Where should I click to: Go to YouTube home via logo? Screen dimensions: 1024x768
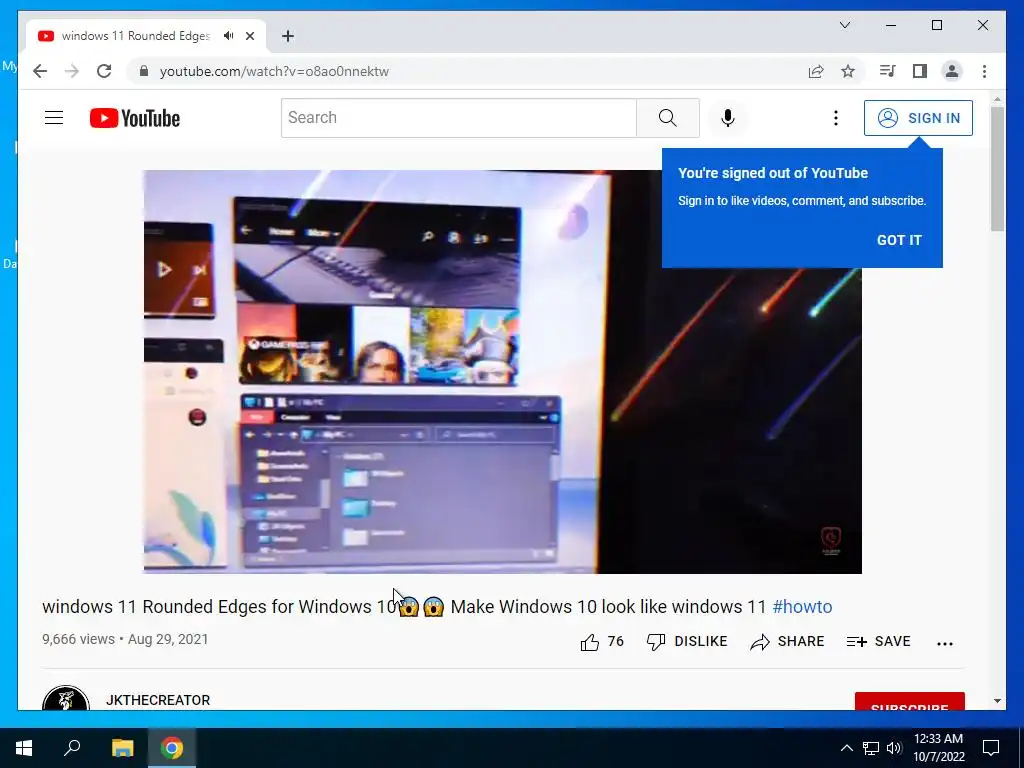tap(135, 118)
